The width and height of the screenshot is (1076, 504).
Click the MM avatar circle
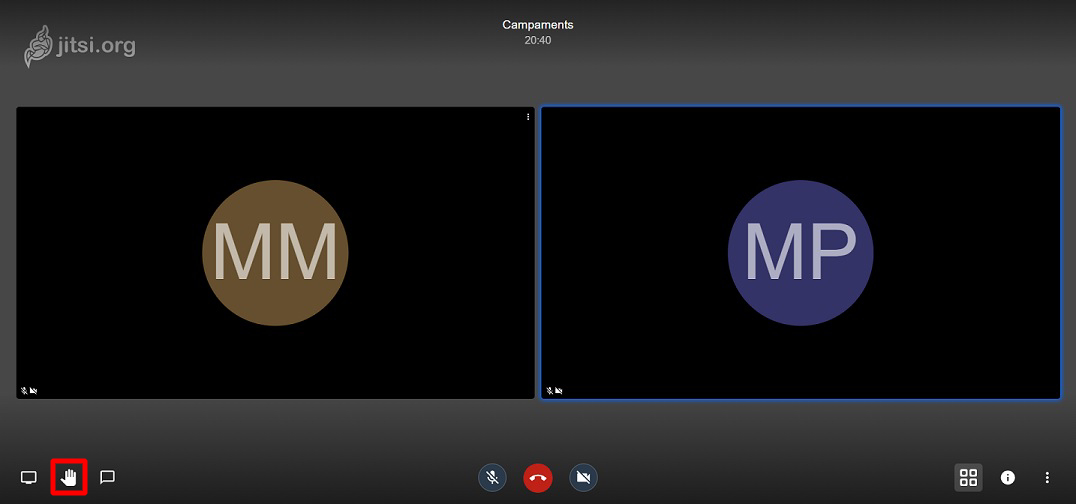[275, 253]
